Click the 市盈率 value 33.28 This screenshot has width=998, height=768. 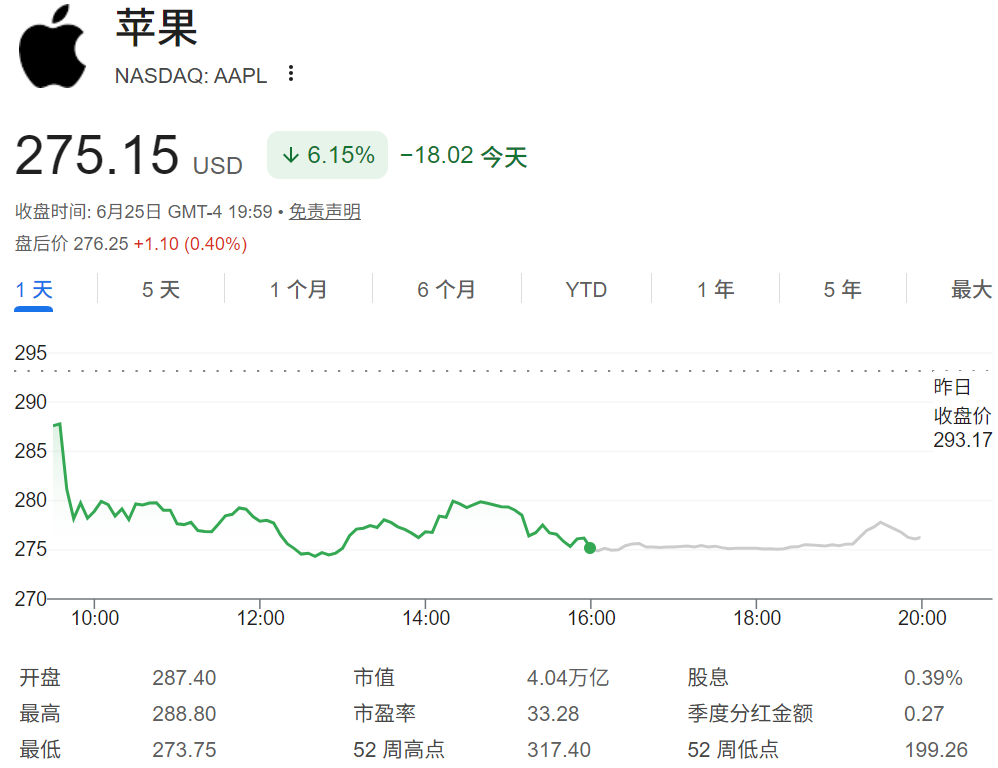tap(553, 714)
